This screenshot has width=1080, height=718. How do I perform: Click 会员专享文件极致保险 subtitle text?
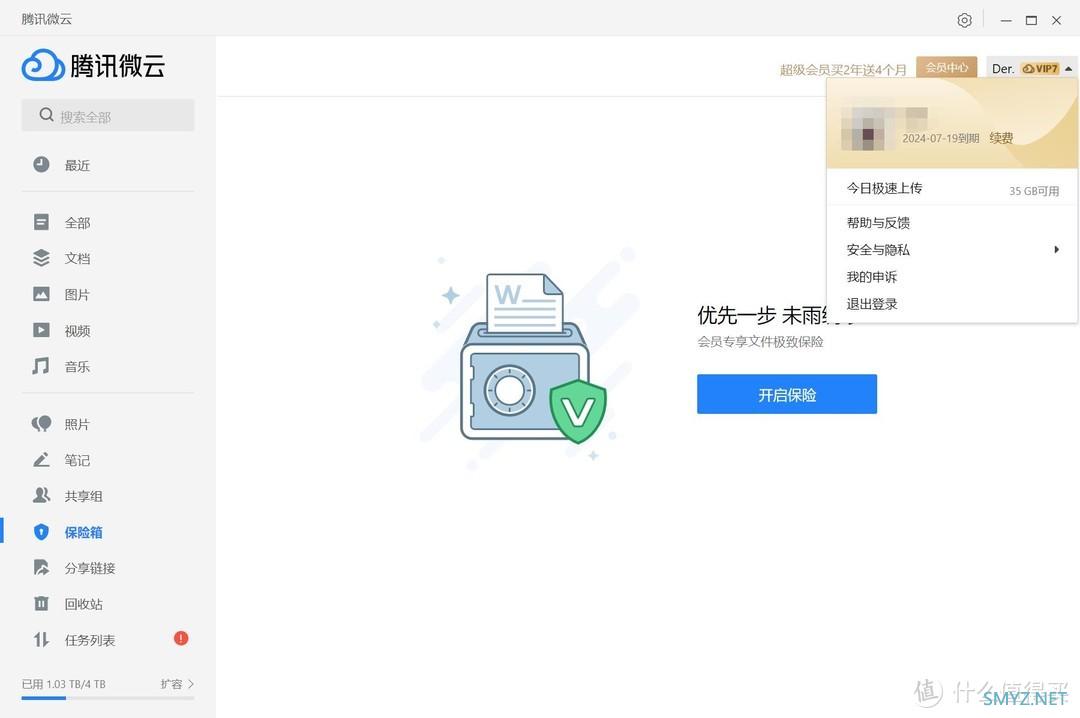coord(760,341)
